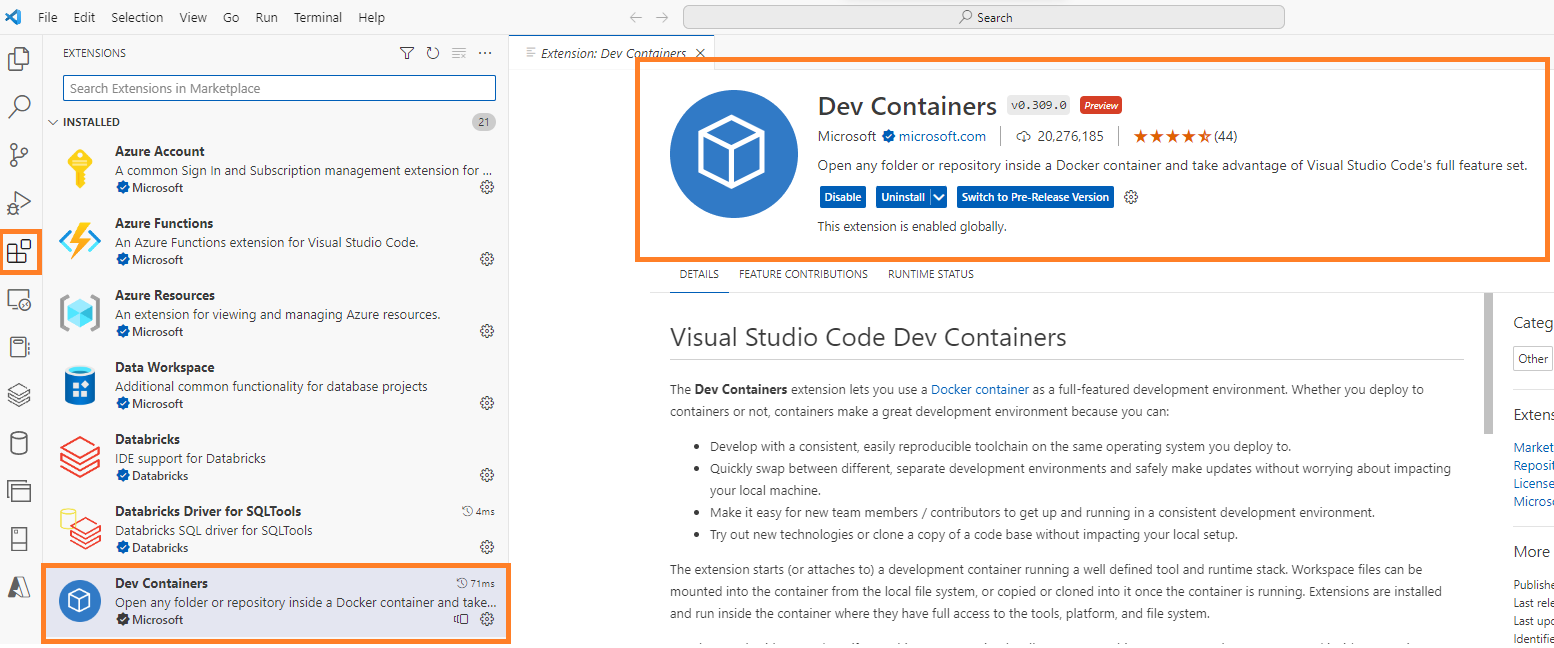Select Data Workspace in extensions list
Screen dimensions: 1554x648
tap(275, 385)
